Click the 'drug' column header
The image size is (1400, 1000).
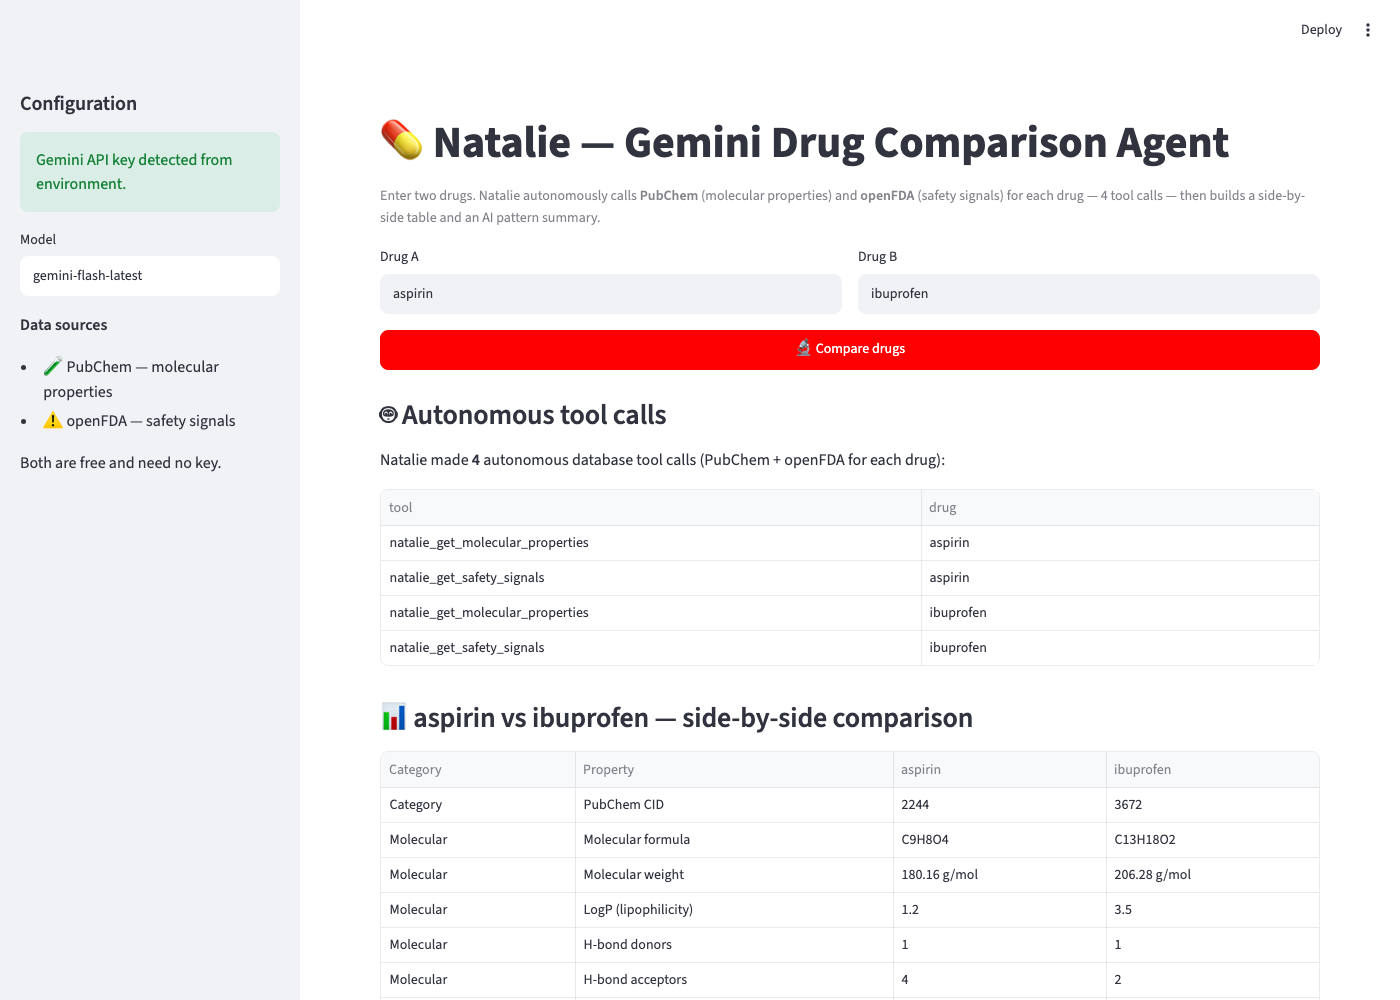pyautogui.click(x=1120, y=508)
